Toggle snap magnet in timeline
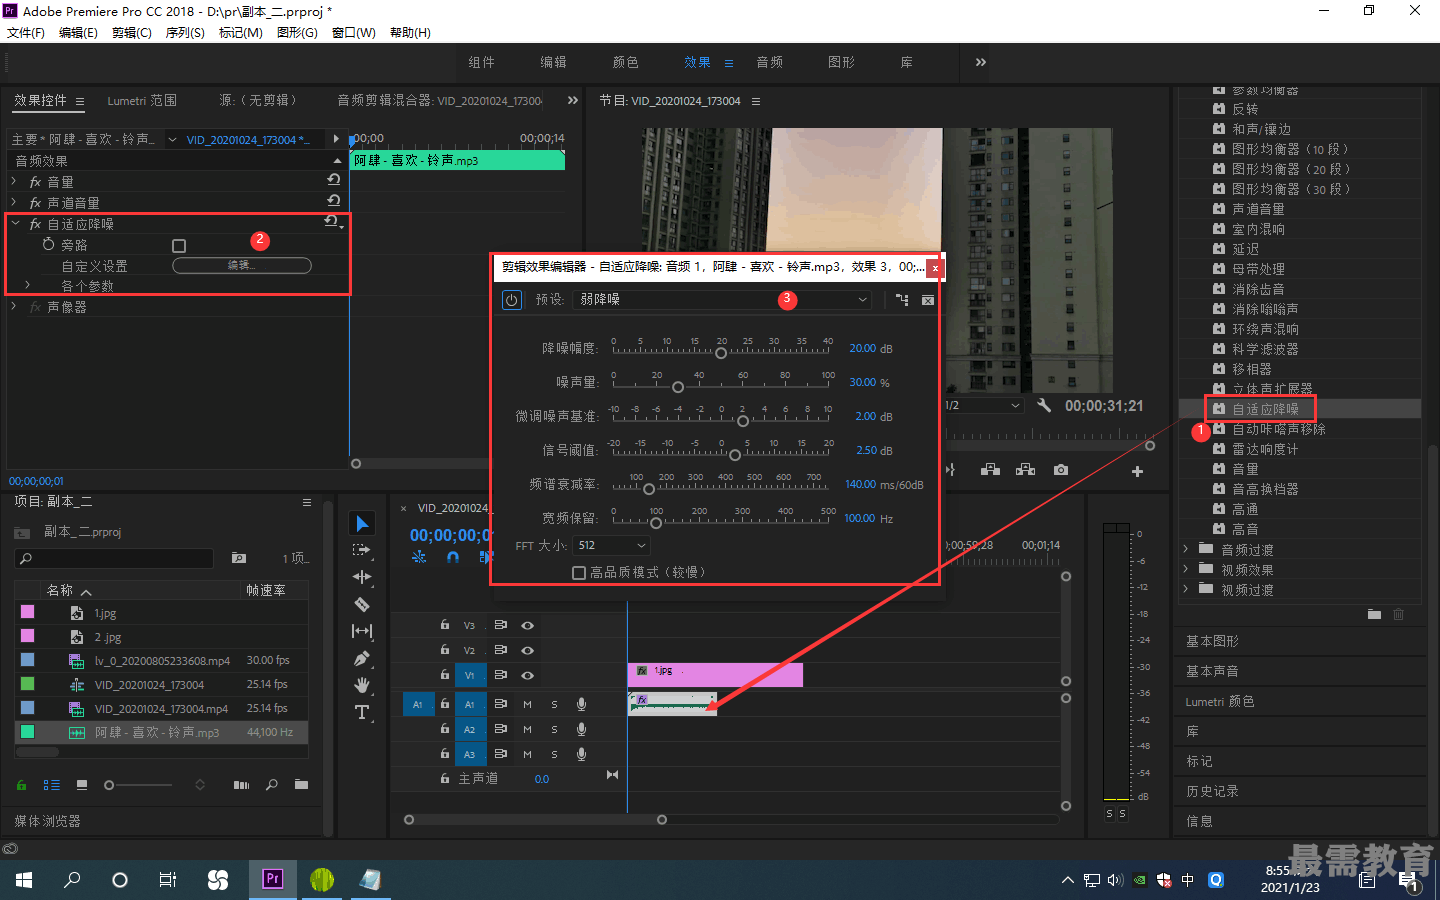This screenshot has width=1440, height=900. tap(453, 557)
